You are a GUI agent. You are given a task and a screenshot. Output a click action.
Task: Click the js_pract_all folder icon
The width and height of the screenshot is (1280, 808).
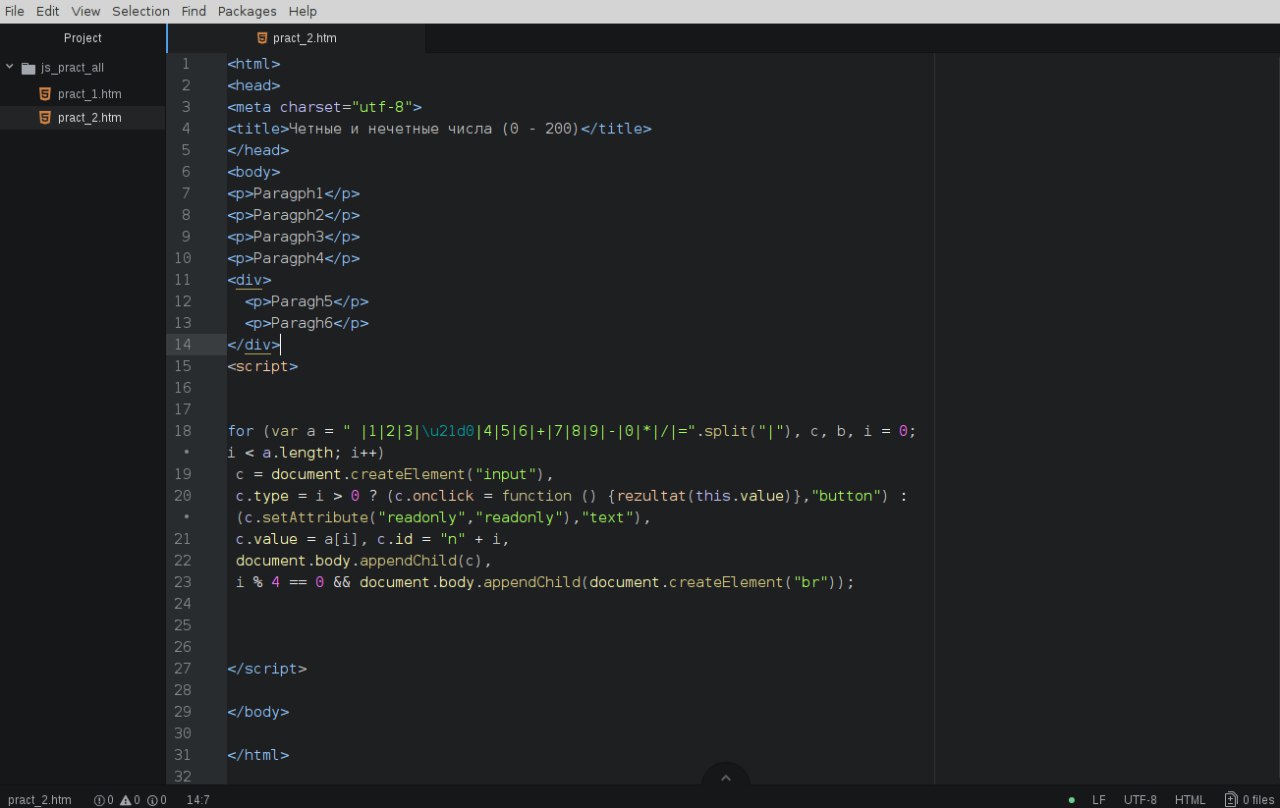point(27,68)
